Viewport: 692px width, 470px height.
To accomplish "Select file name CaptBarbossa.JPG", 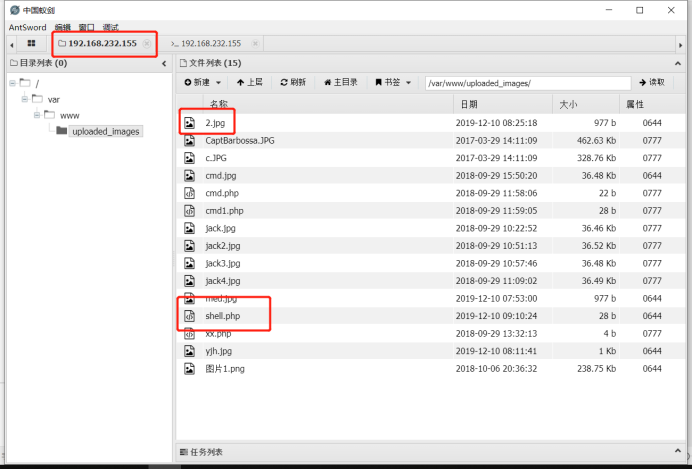I will pyautogui.click(x=240, y=140).
